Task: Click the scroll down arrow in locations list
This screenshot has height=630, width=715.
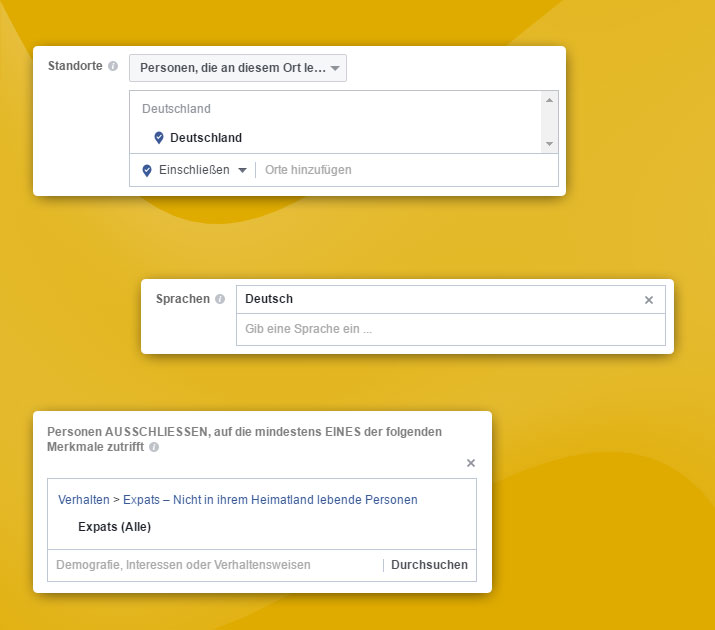Action: (x=549, y=144)
